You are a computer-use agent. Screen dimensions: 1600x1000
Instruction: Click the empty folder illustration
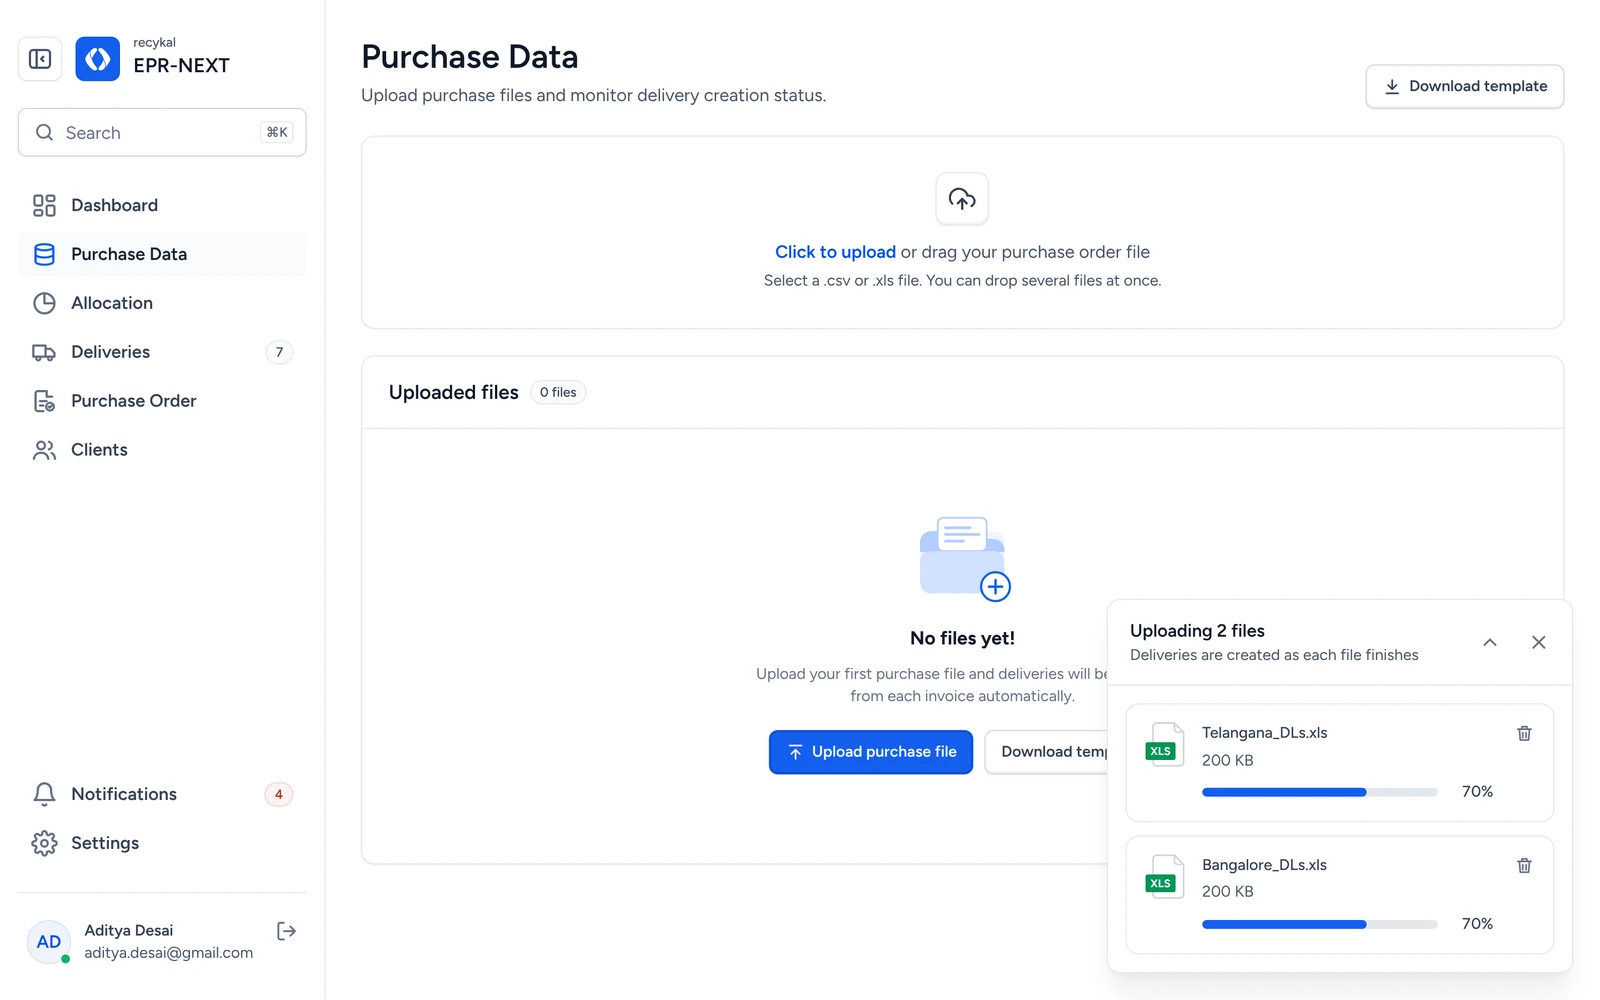click(x=964, y=559)
